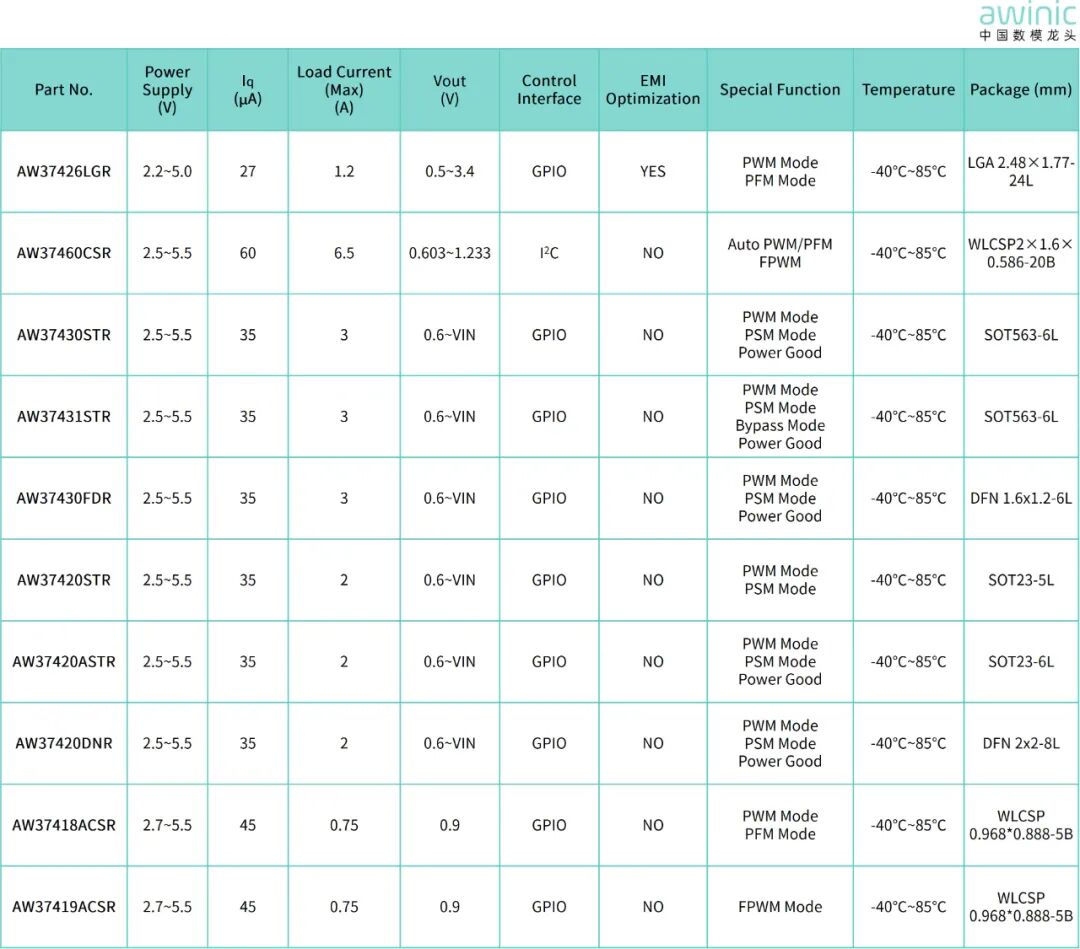Click the DFN 1.6x1.2-6L package cell
Image resolution: width=1080 pixels, height=949 pixels.
pos(1021,498)
